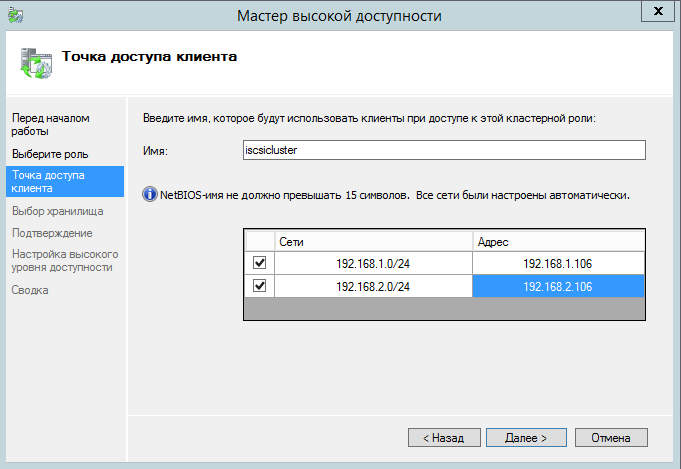Click the cluster role icon in the header
The image size is (681, 469).
click(34, 62)
